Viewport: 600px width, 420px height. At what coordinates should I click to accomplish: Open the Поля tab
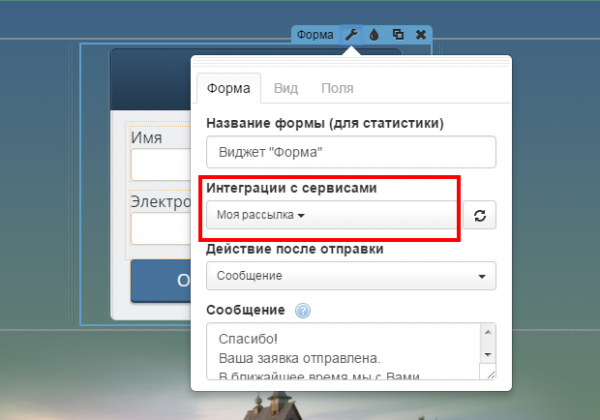point(337,88)
